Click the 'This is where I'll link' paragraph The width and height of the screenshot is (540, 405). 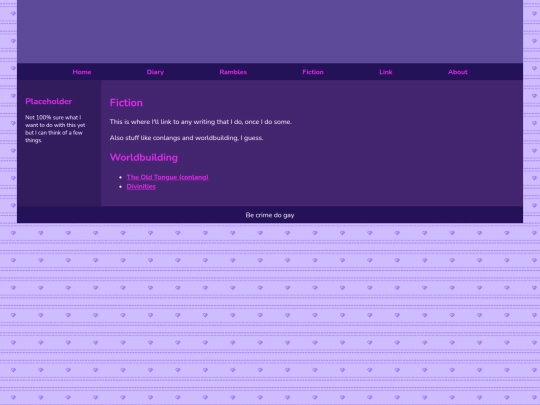pos(200,122)
